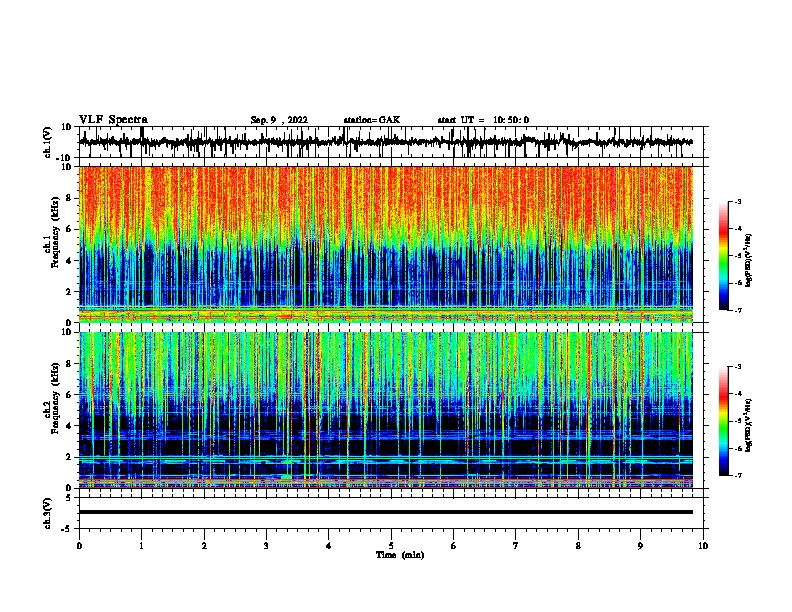
Task: Click time axis tick label "6"
Action: [x=453, y=546]
